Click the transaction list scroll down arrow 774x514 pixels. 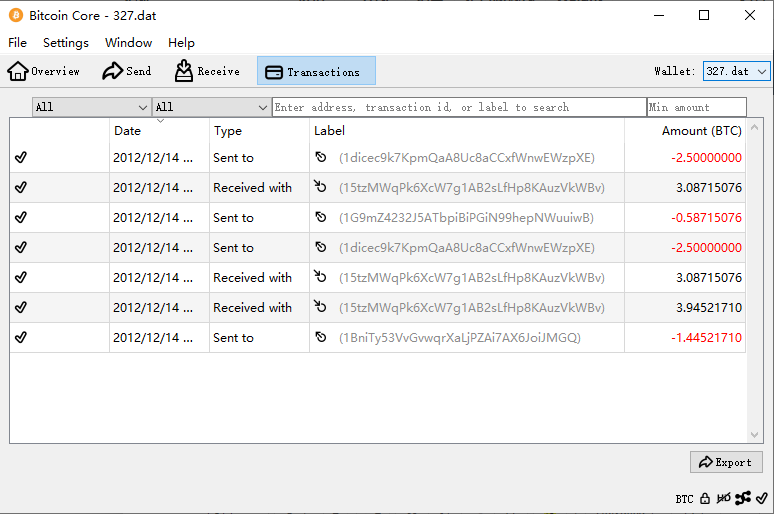[755, 435]
